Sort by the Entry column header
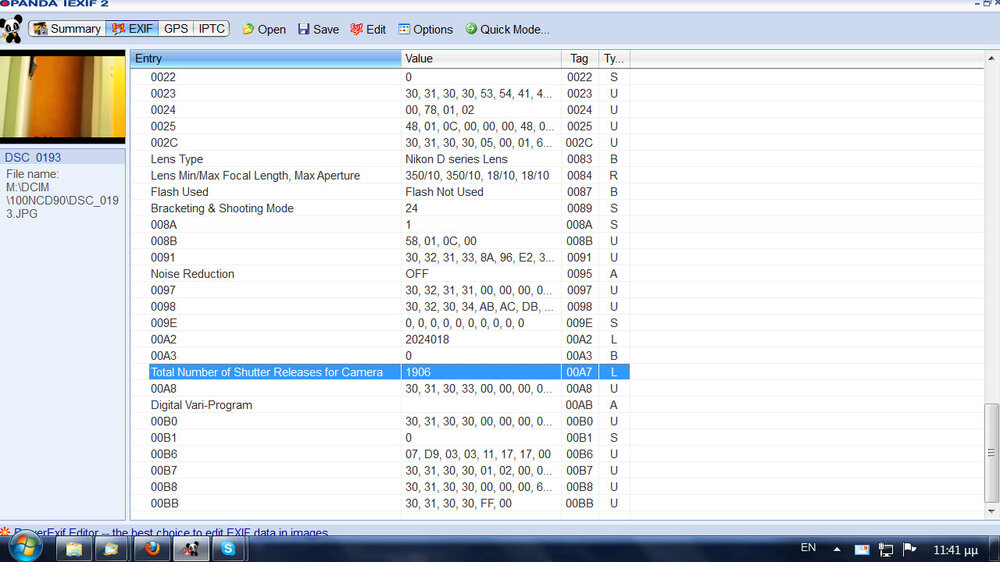The image size is (1000, 562). tap(265, 59)
